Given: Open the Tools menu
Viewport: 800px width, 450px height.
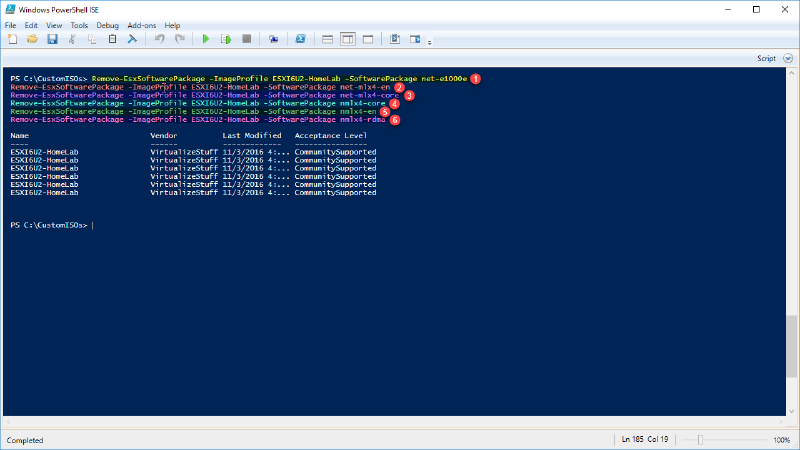Looking at the screenshot, I should pos(79,25).
